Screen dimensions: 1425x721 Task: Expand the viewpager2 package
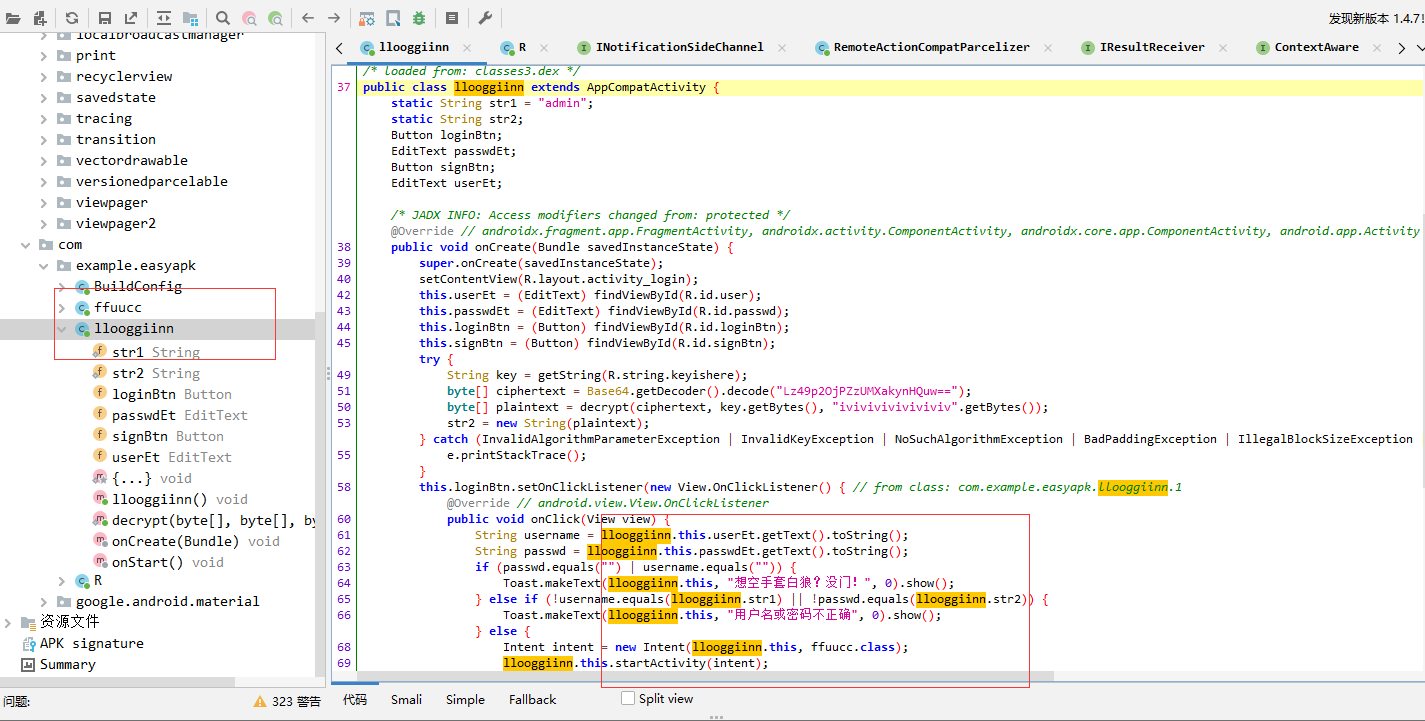[x=44, y=223]
